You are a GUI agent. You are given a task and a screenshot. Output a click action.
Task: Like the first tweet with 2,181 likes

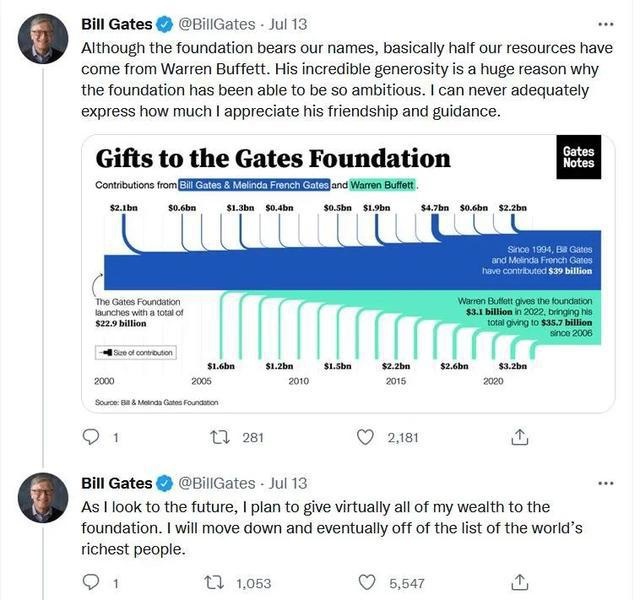click(x=365, y=437)
